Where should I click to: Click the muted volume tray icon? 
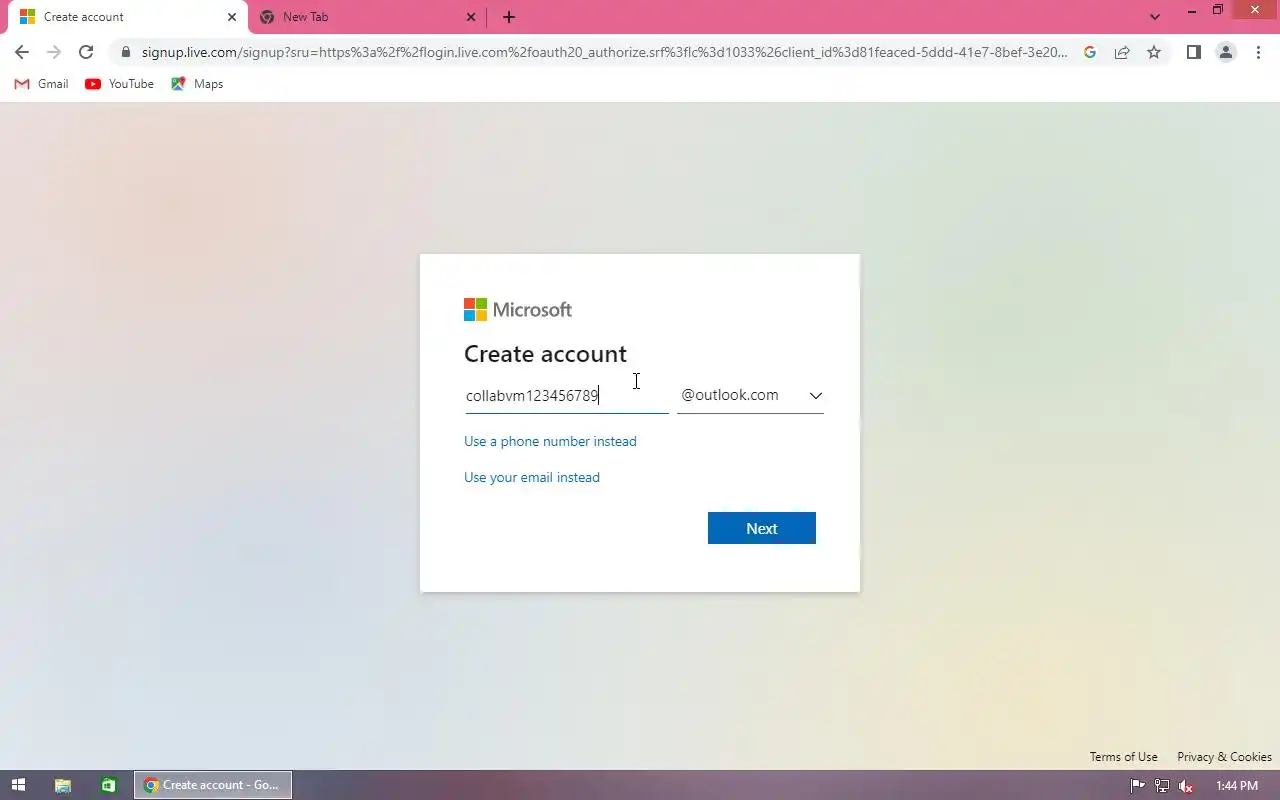tap(1186, 786)
